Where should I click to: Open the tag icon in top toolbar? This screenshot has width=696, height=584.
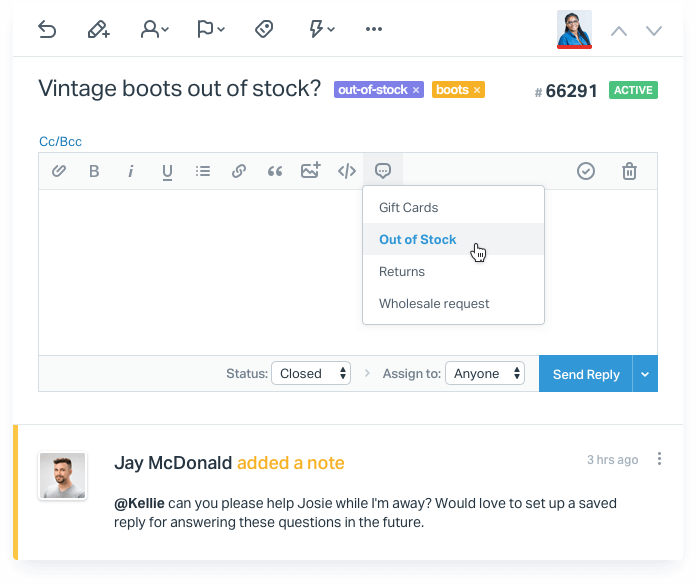point(264,30)
